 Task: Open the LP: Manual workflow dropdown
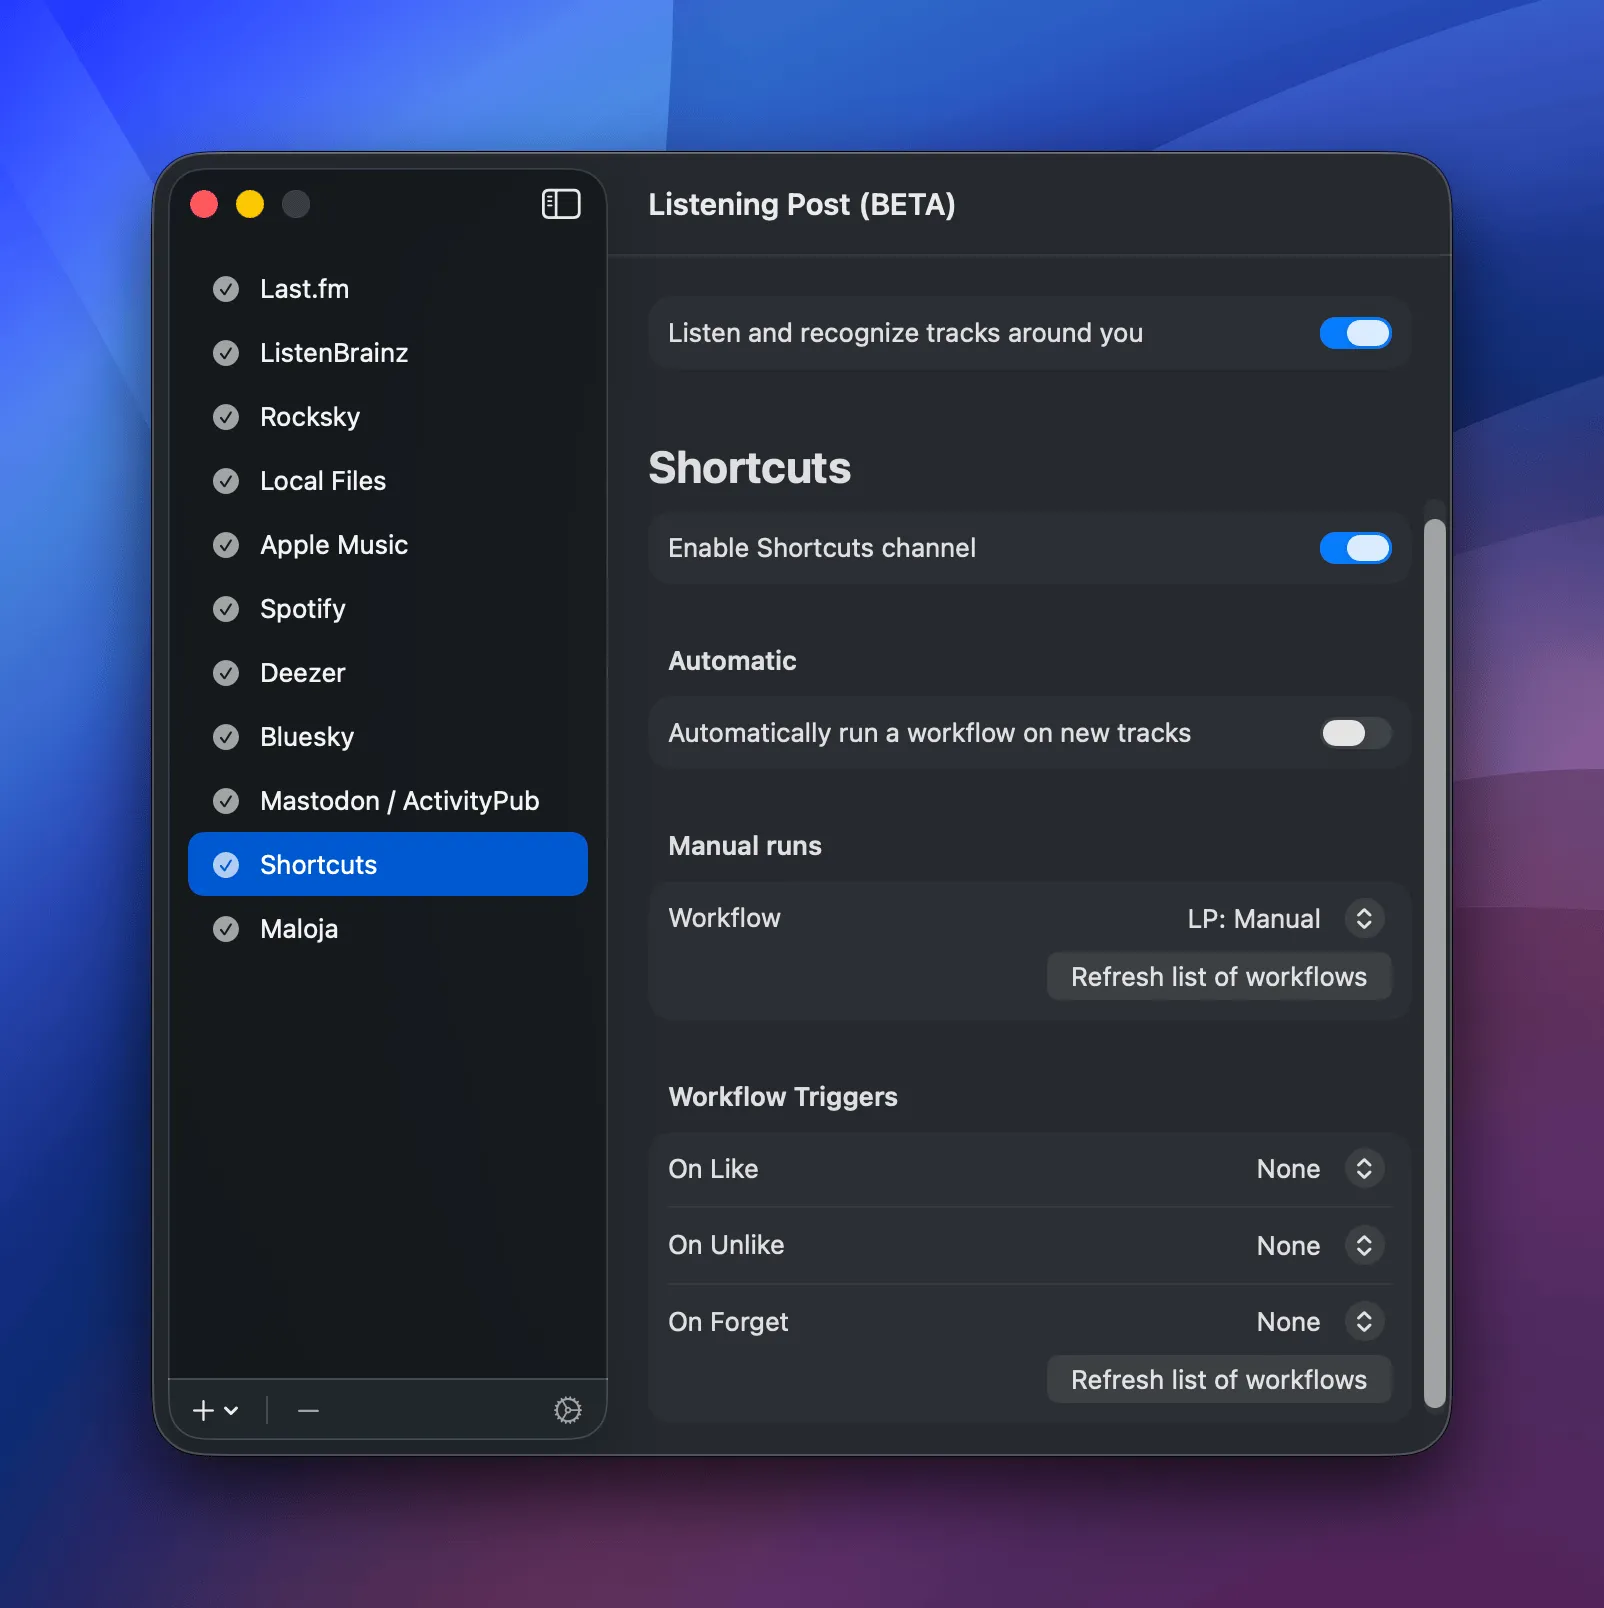click(x=1363, y=918)
